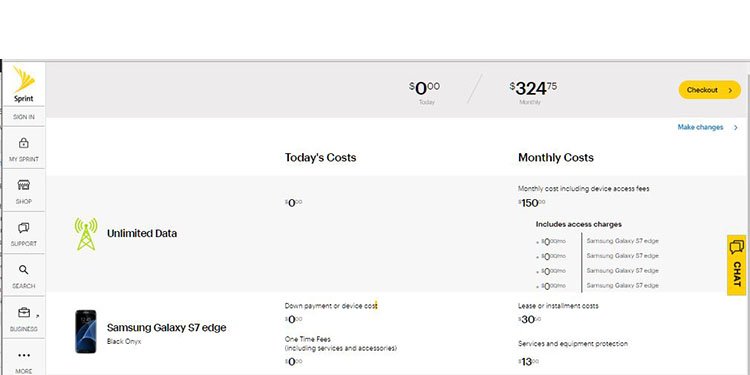The height and width of the screenshot is (375, 750).
Task: Open the Support chat-bubbles icon
Action: pos(23,228)
